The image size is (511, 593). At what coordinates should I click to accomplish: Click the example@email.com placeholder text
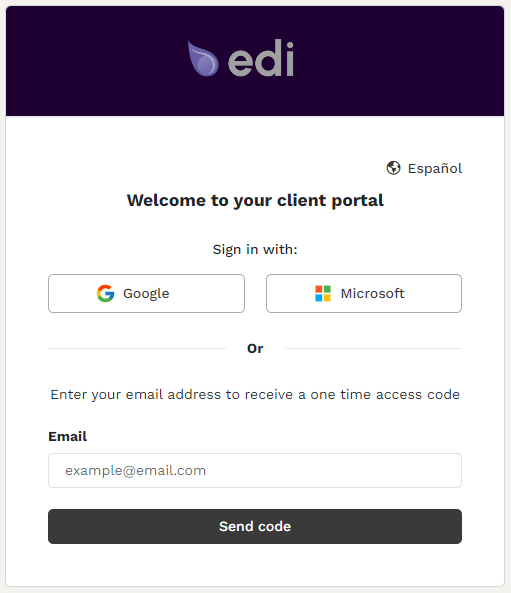pos(135,471)
